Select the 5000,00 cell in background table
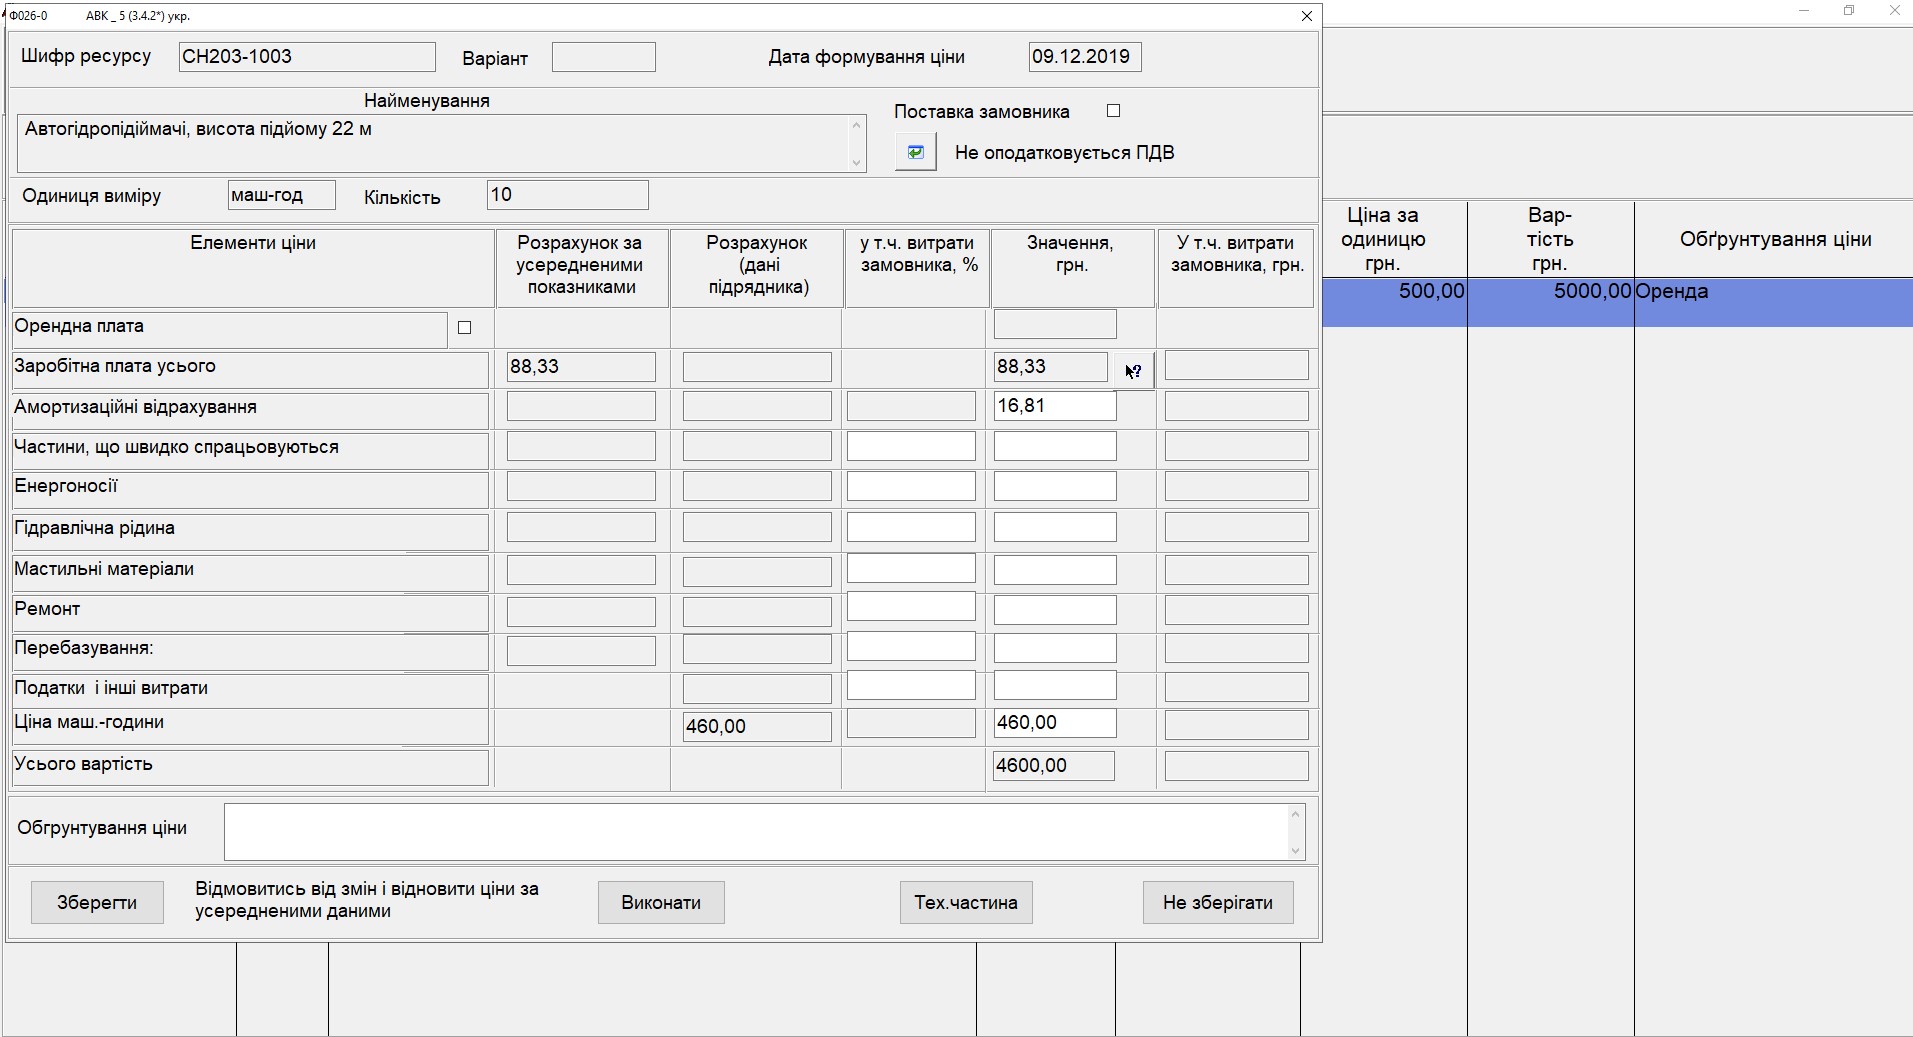The width and height of the screenshot is (1913, 1037). (1551, 302)
